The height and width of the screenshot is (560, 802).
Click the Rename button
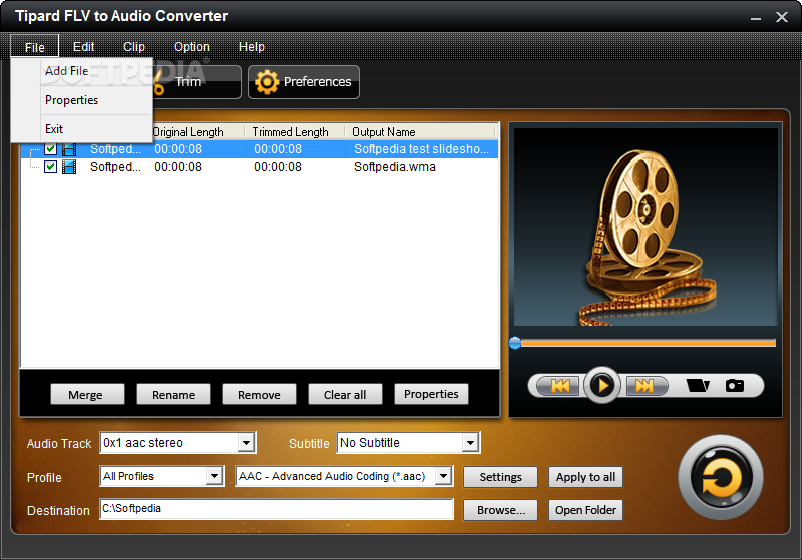173,395
